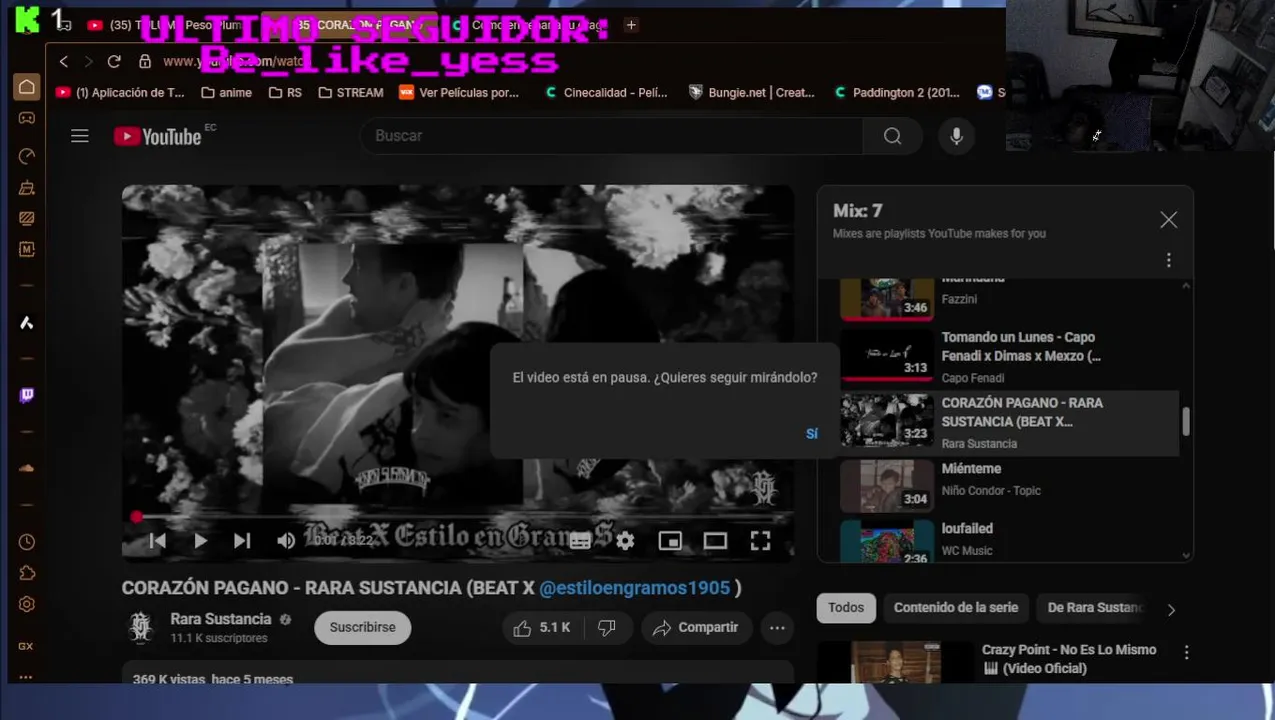Open a new browser tab with plus
This screenshot has height=720, width=1275.
click(x=631, y=25)
